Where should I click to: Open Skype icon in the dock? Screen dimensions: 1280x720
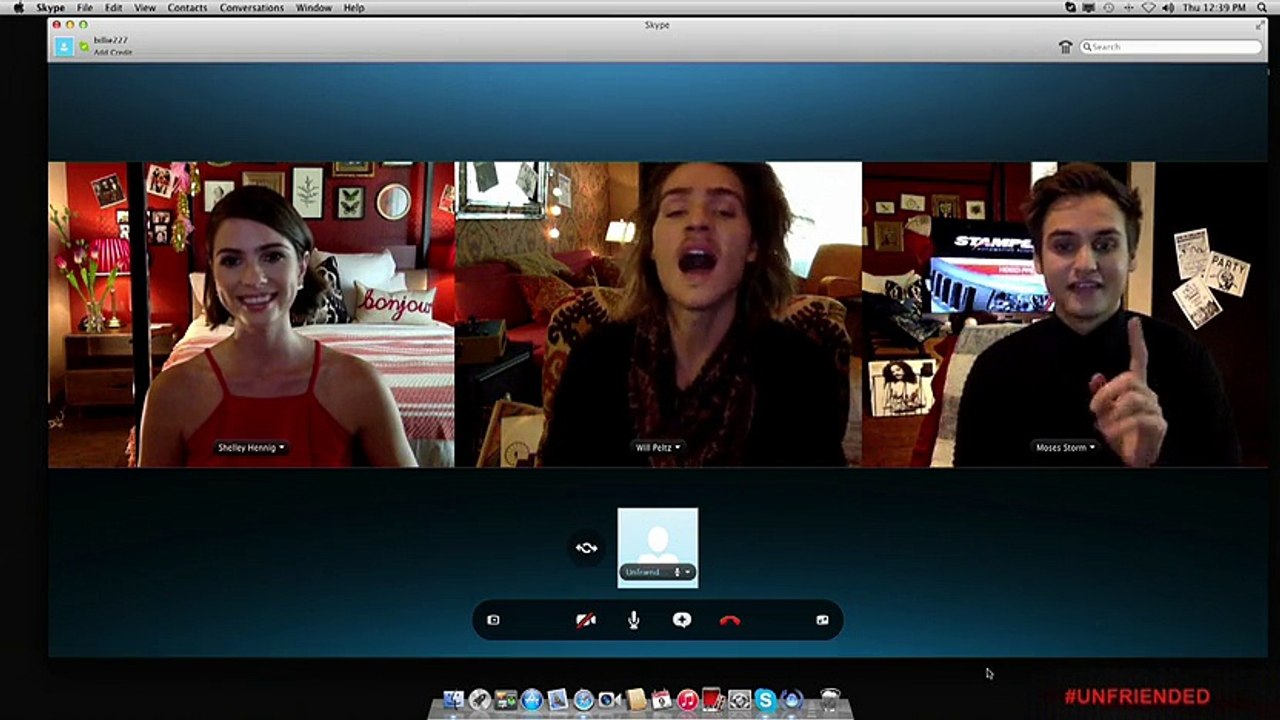765,699
